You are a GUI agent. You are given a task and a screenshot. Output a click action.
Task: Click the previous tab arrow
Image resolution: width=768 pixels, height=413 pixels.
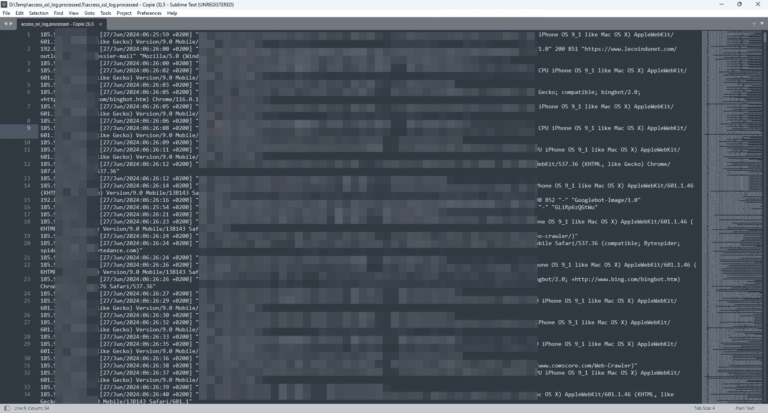[5, 24]
